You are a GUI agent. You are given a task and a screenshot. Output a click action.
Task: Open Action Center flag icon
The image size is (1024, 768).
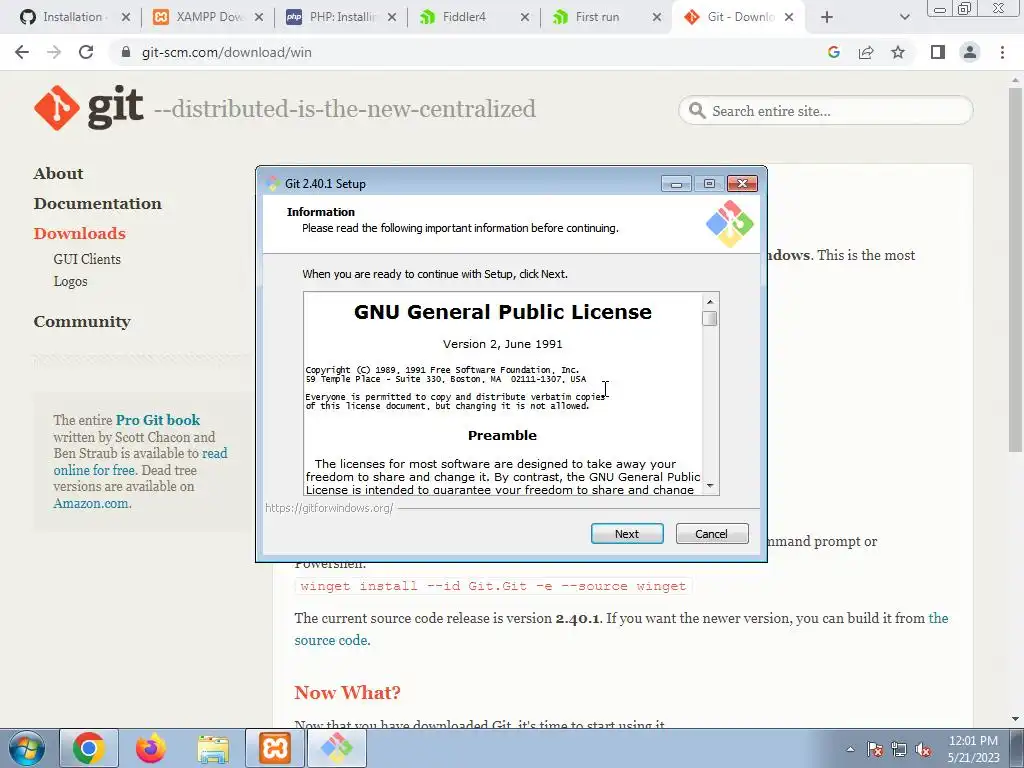tap(875, 750)
